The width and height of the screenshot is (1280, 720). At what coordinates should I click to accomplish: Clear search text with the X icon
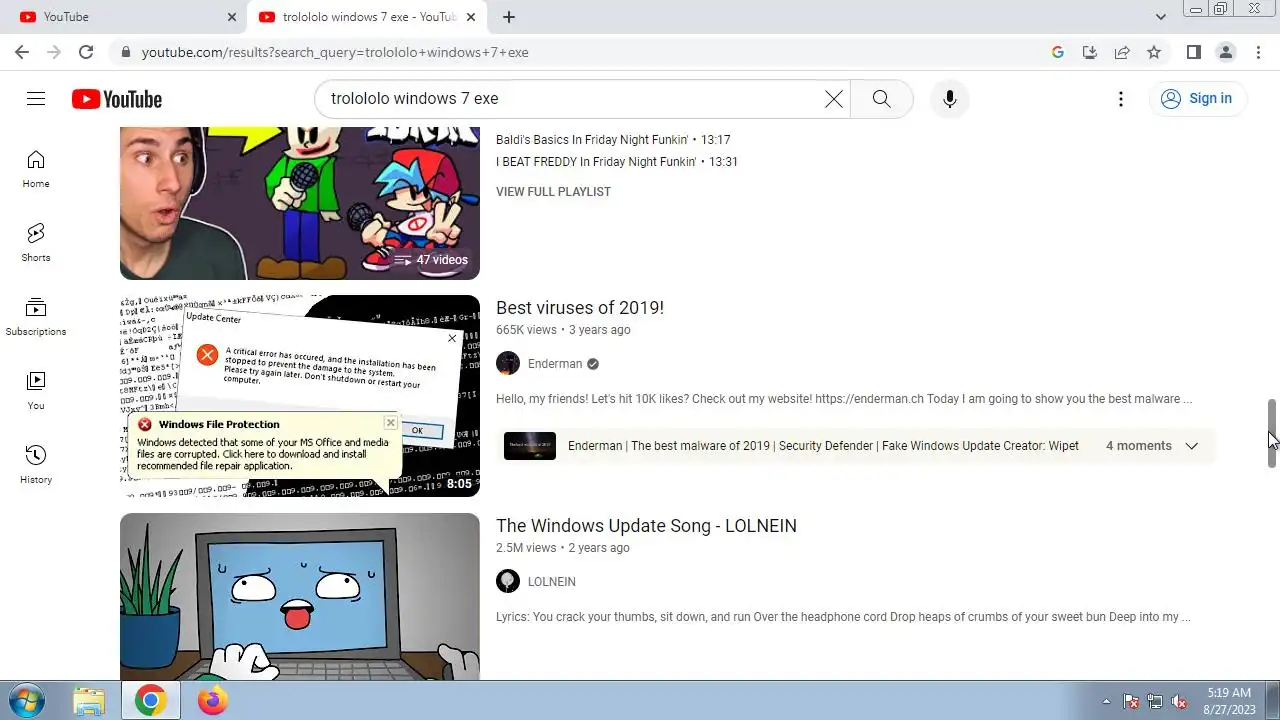pos(833,99)
